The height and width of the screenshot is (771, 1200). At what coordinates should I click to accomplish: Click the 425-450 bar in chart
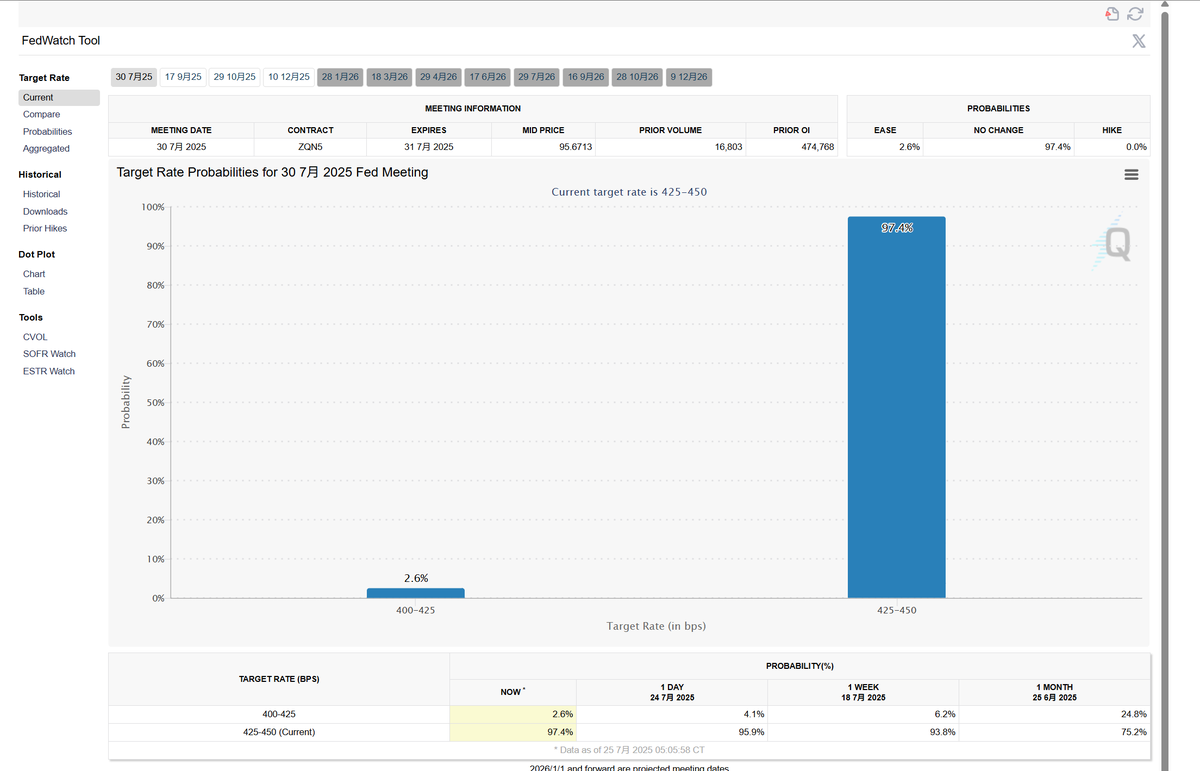pyautogui.click(x=896, y=407)
